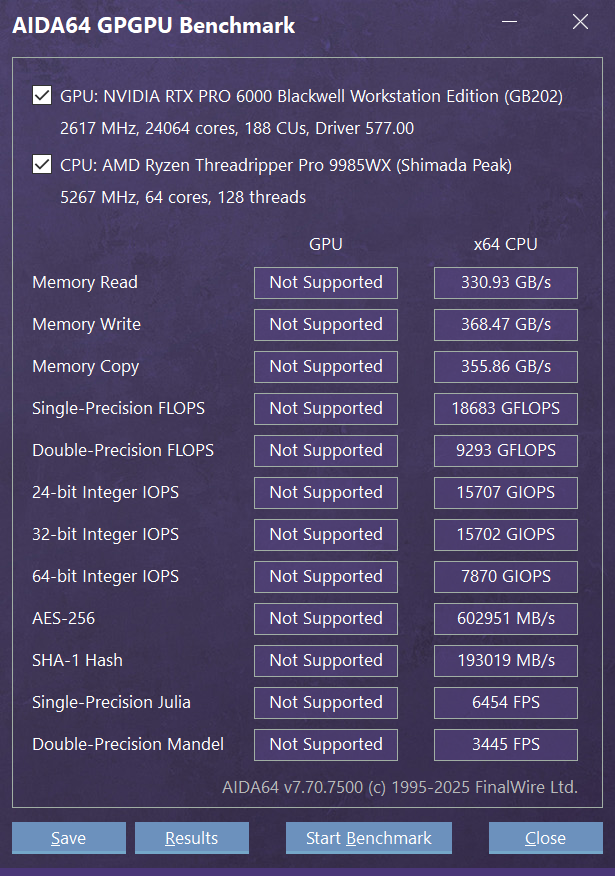Viewport: 615px width, 876px height.
Task: Select the Memory Read CPU result 330.93 GB/s
Action: tap(506, 283)
